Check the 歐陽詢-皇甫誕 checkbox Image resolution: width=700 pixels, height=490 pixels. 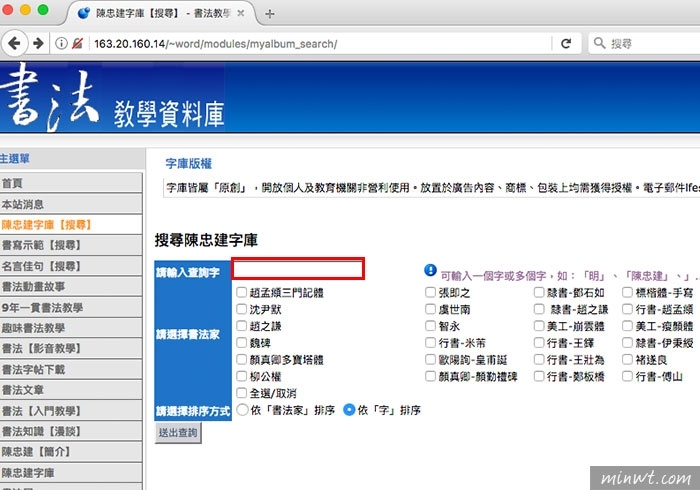coord(430,359)
